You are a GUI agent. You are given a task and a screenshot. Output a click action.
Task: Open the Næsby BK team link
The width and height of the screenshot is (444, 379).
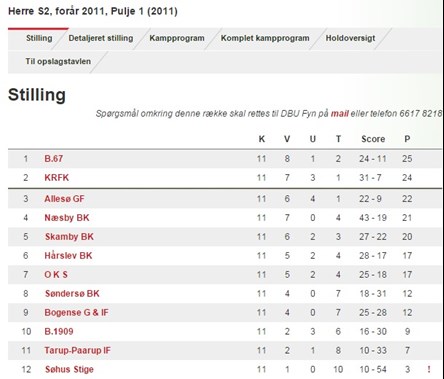[67, 218]
